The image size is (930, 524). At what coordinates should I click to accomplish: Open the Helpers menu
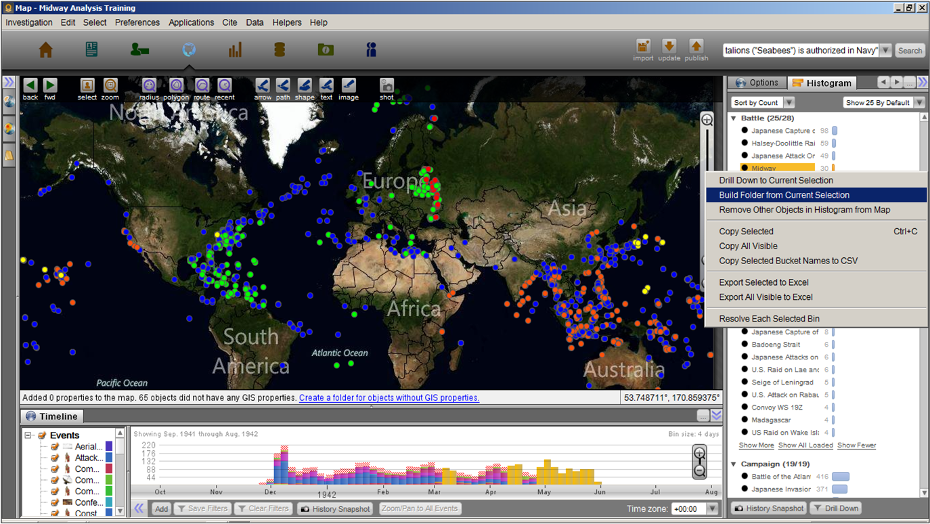pos(287,23)
